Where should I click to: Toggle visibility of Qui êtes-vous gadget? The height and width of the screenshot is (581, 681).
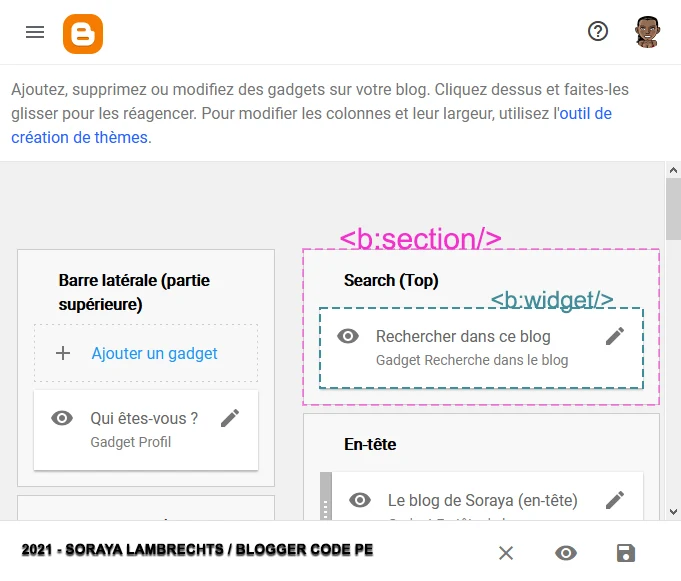pos(62,418)
